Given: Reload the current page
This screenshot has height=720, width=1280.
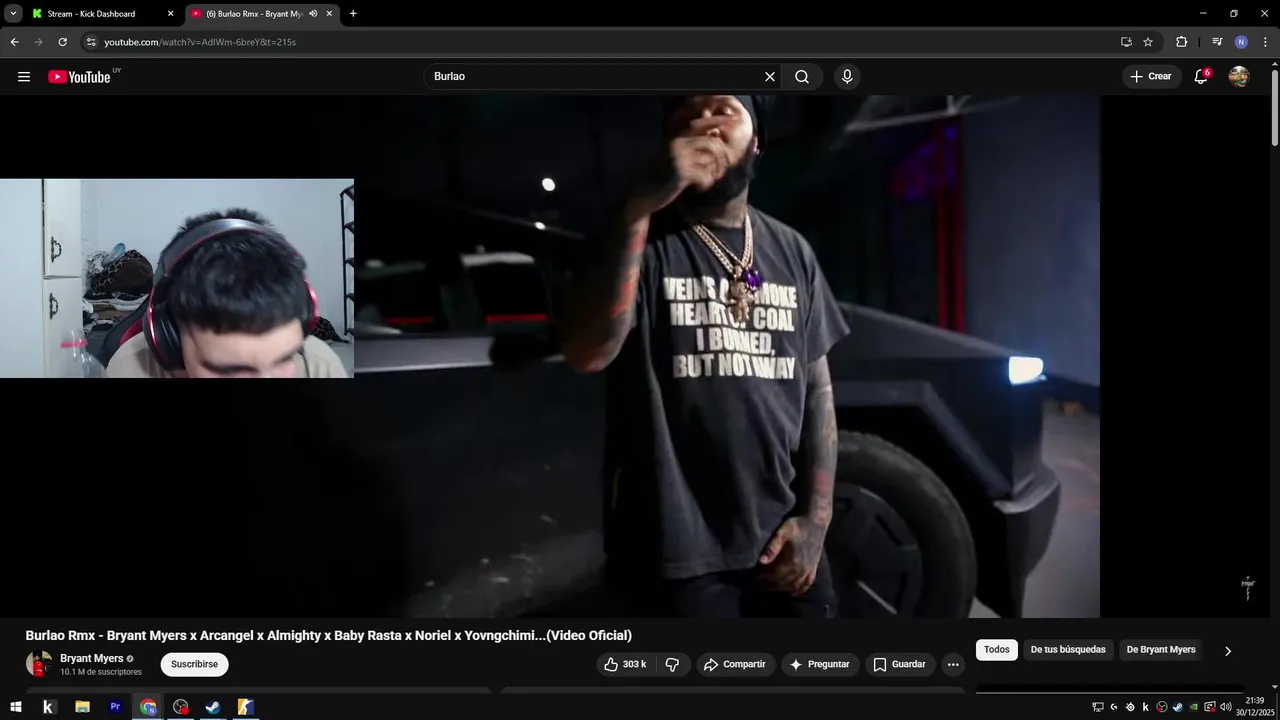Looking at the screenshot, I should click(x=62, y=42).
